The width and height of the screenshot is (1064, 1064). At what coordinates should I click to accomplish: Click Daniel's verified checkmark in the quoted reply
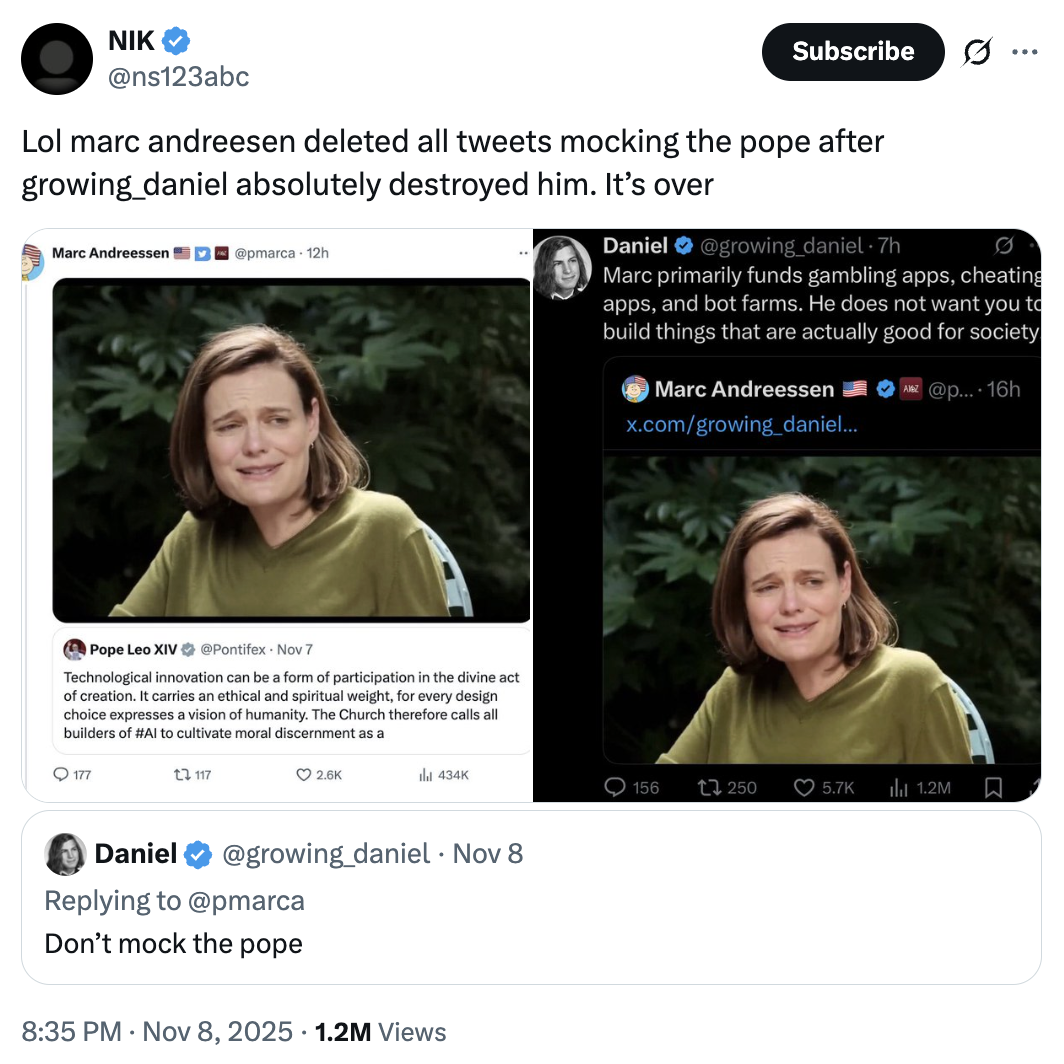click(x=198, y=853)
